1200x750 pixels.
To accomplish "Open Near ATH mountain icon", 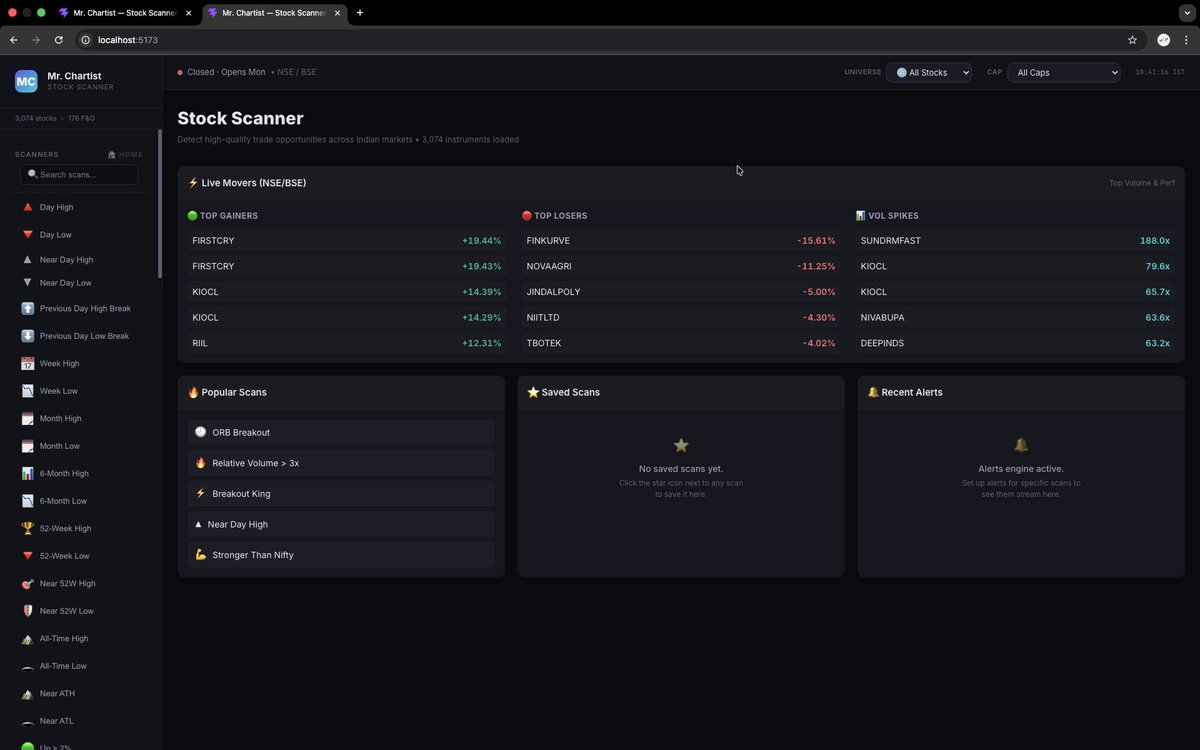I will 28,693.
